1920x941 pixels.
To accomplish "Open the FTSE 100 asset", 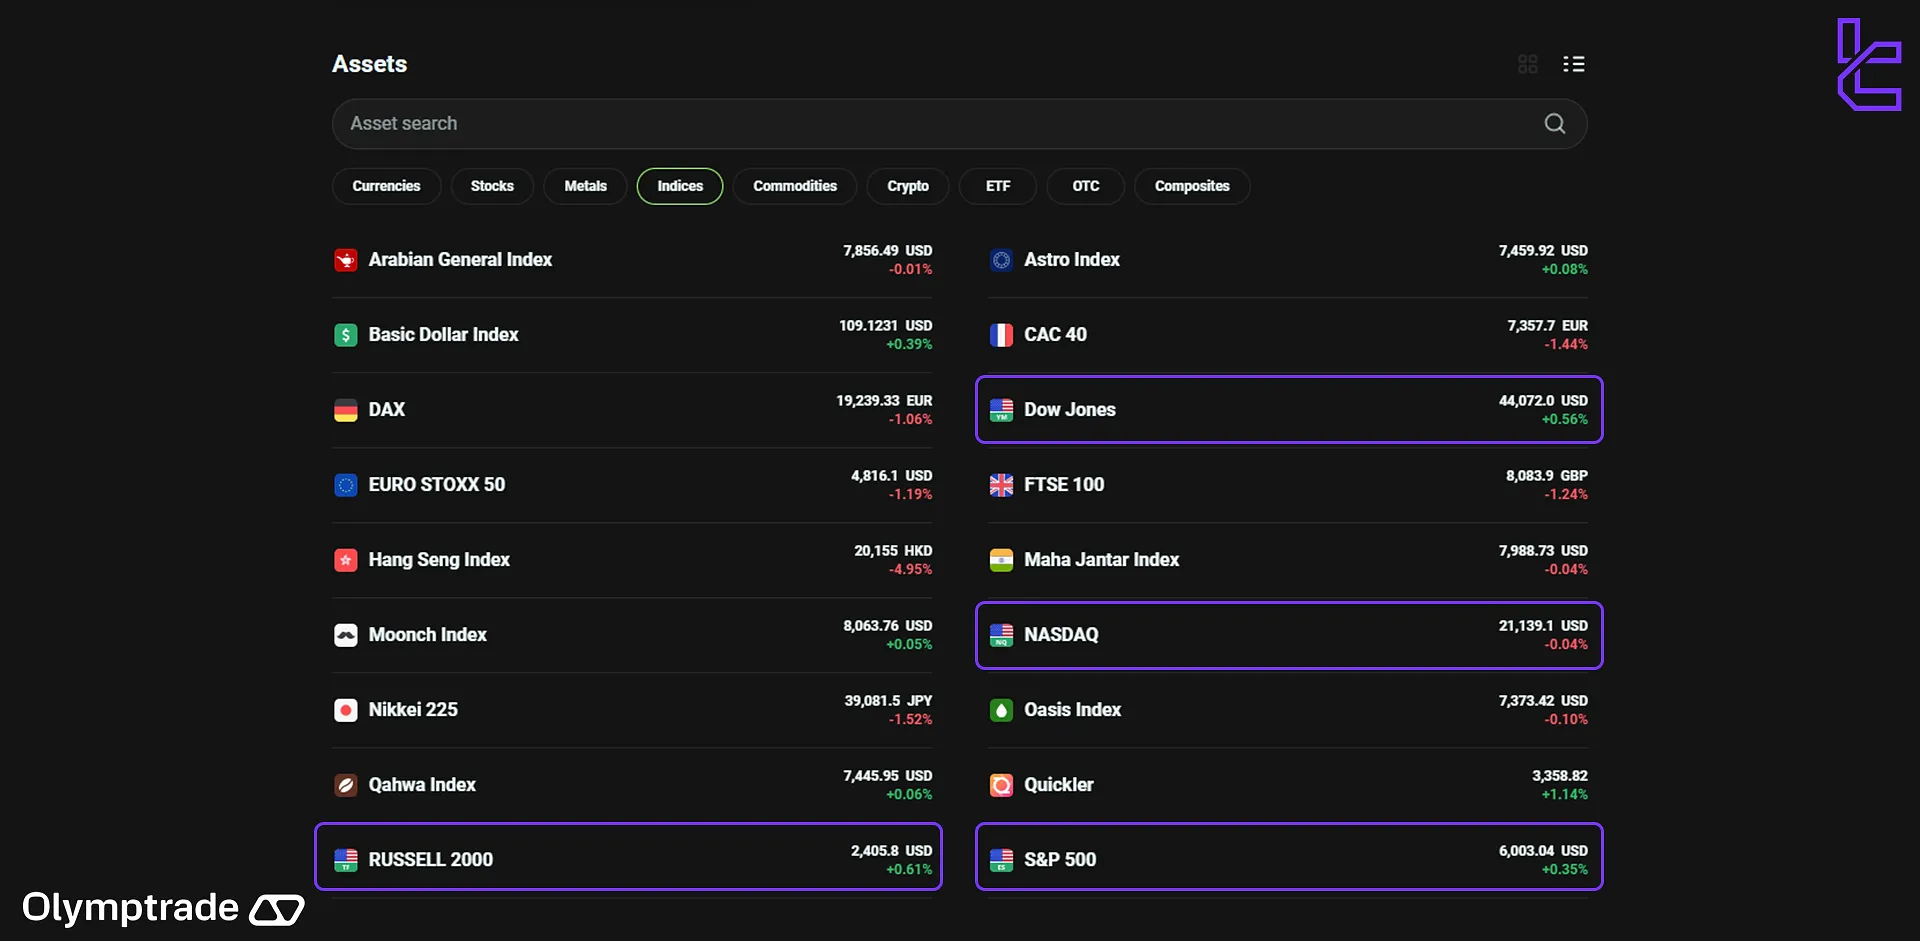I will click(1288, 485).
